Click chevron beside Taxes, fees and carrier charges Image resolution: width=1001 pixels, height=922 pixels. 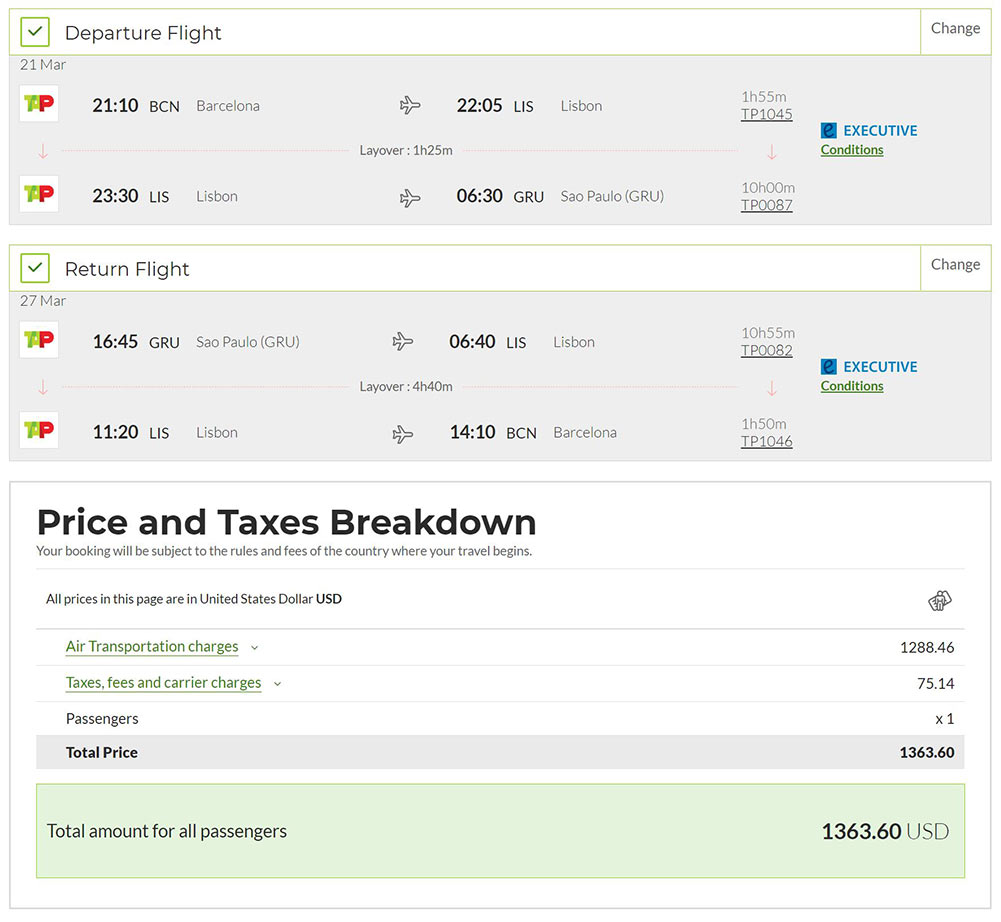click(x=277, y=684)
